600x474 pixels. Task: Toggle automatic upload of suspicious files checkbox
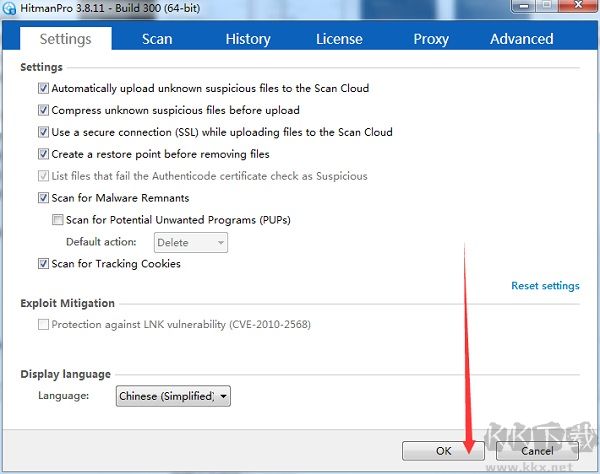click(43, 88)
